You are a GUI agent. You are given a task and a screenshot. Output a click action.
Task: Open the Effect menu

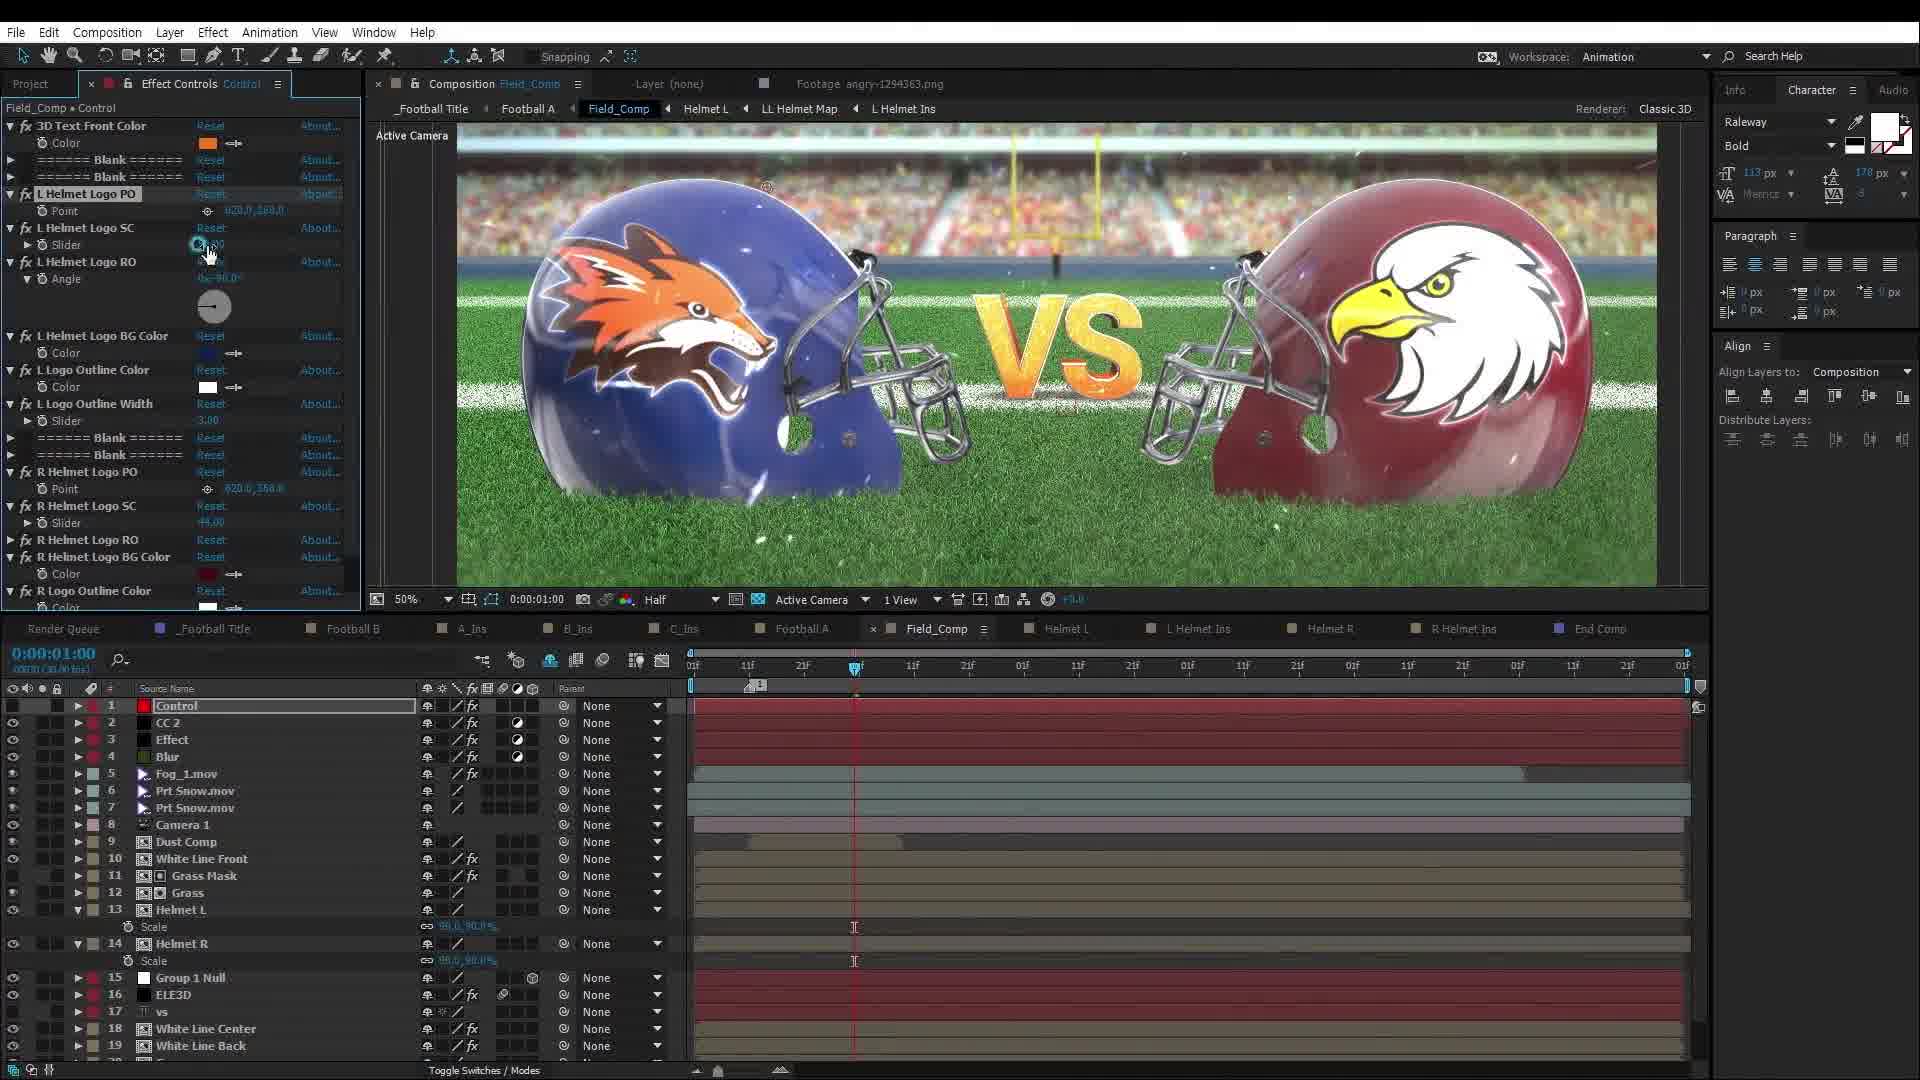coord(213,32)
